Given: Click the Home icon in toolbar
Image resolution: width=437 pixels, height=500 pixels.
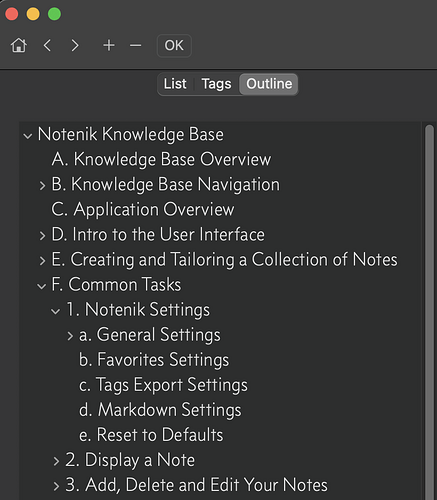Looking at the screenshot, I should click(x=19, y=45).
